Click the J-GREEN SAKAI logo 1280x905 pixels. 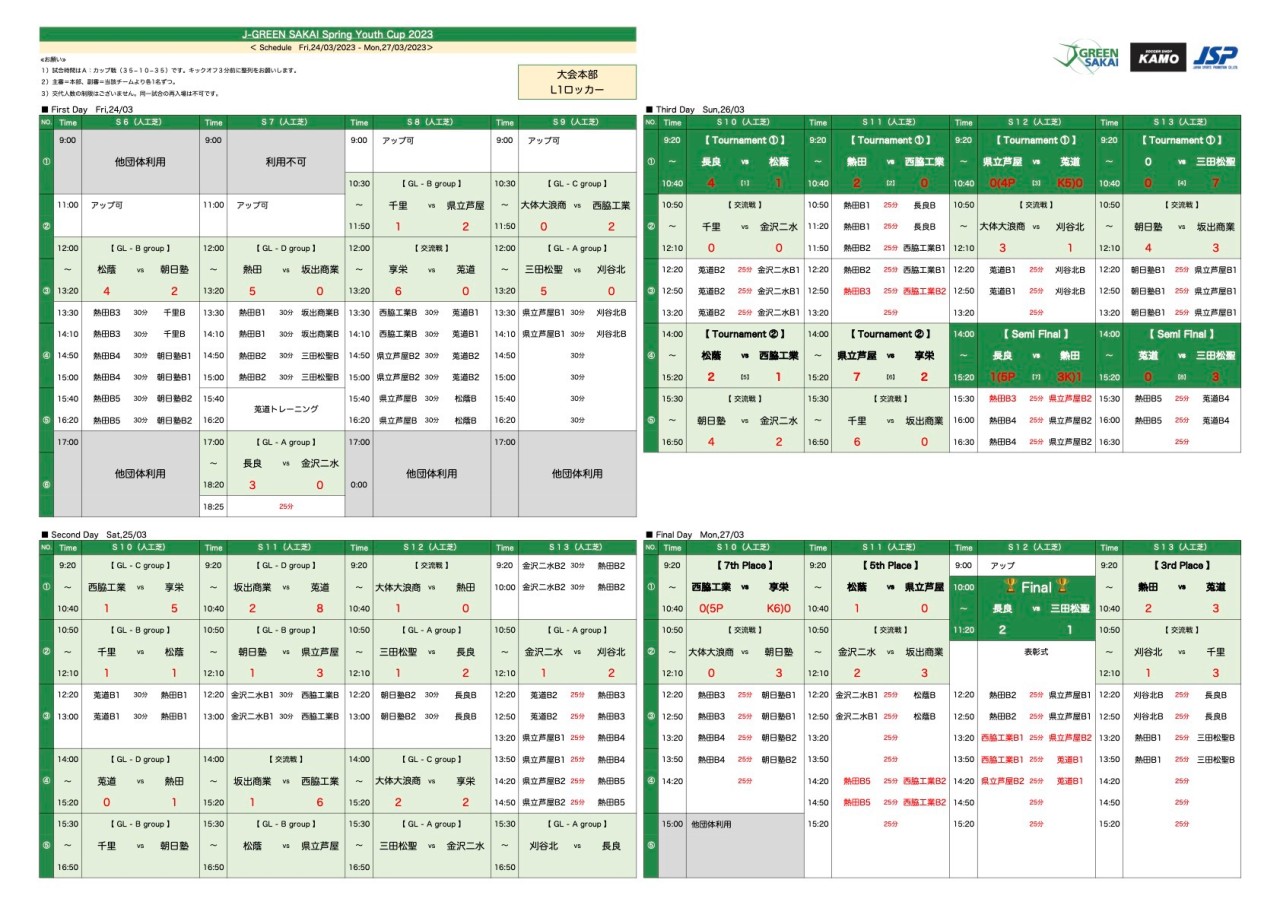[1086, 57]
